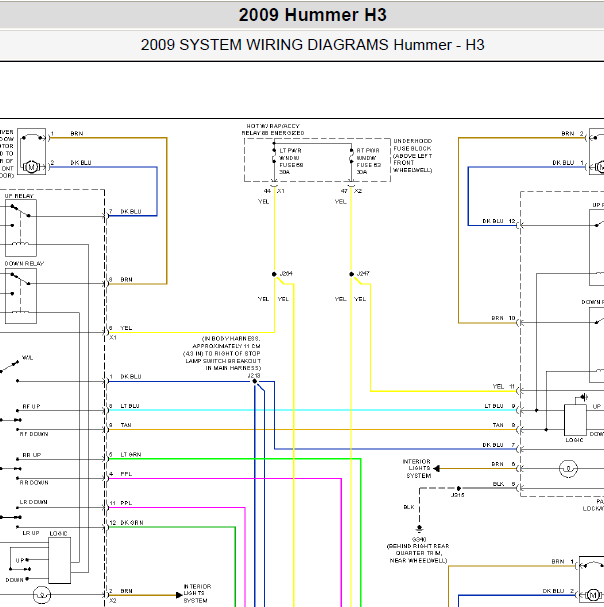Click the "RR DOWN" switch label
Screen dimensions: 604x607
click(34, 483)
